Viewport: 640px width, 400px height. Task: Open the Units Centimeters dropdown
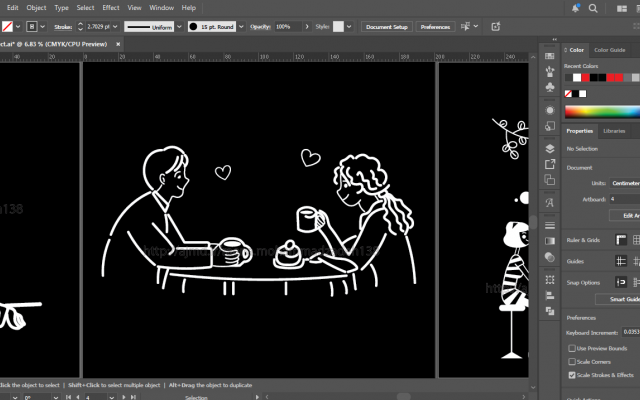(625, 183)
